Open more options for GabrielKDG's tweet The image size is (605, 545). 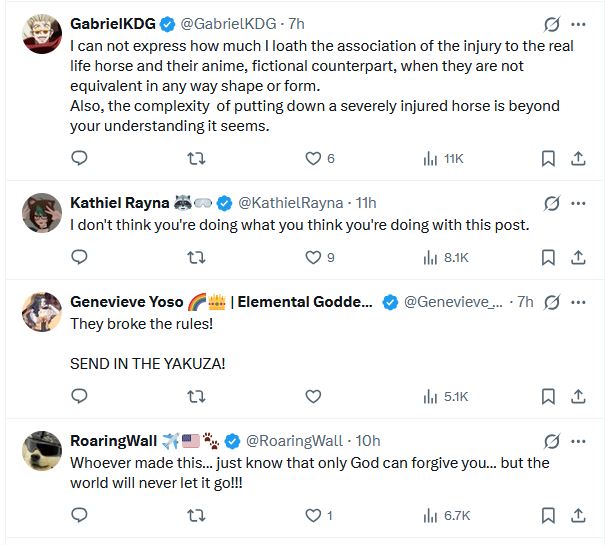(578, 23)
